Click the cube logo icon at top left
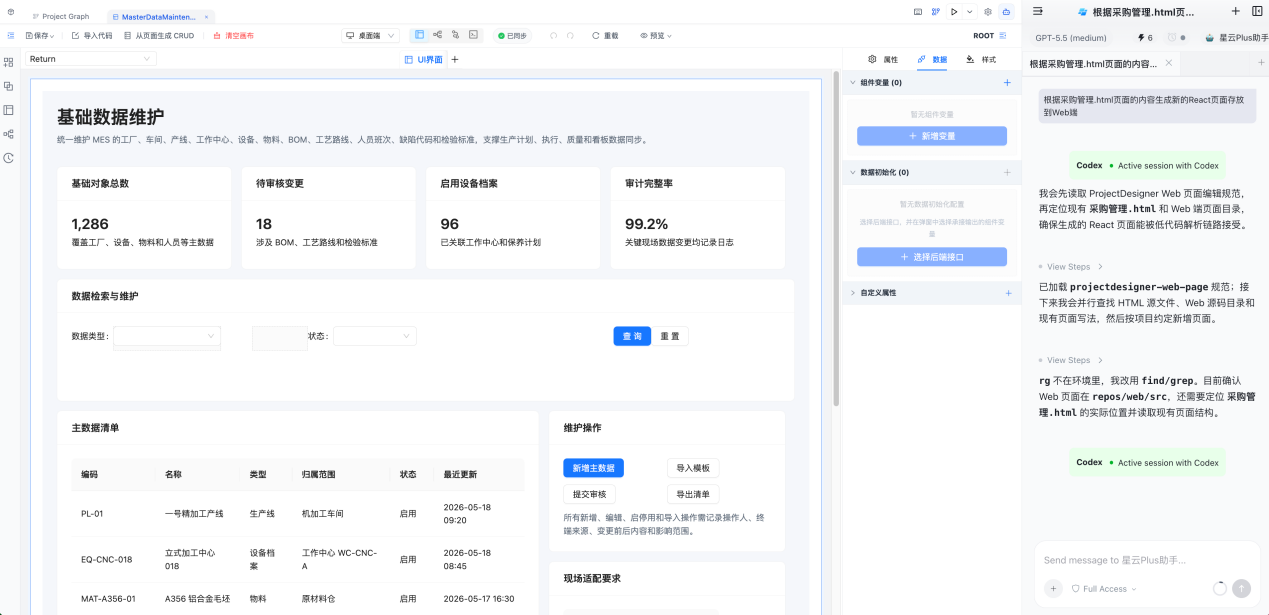 click(x=11, y=12)
